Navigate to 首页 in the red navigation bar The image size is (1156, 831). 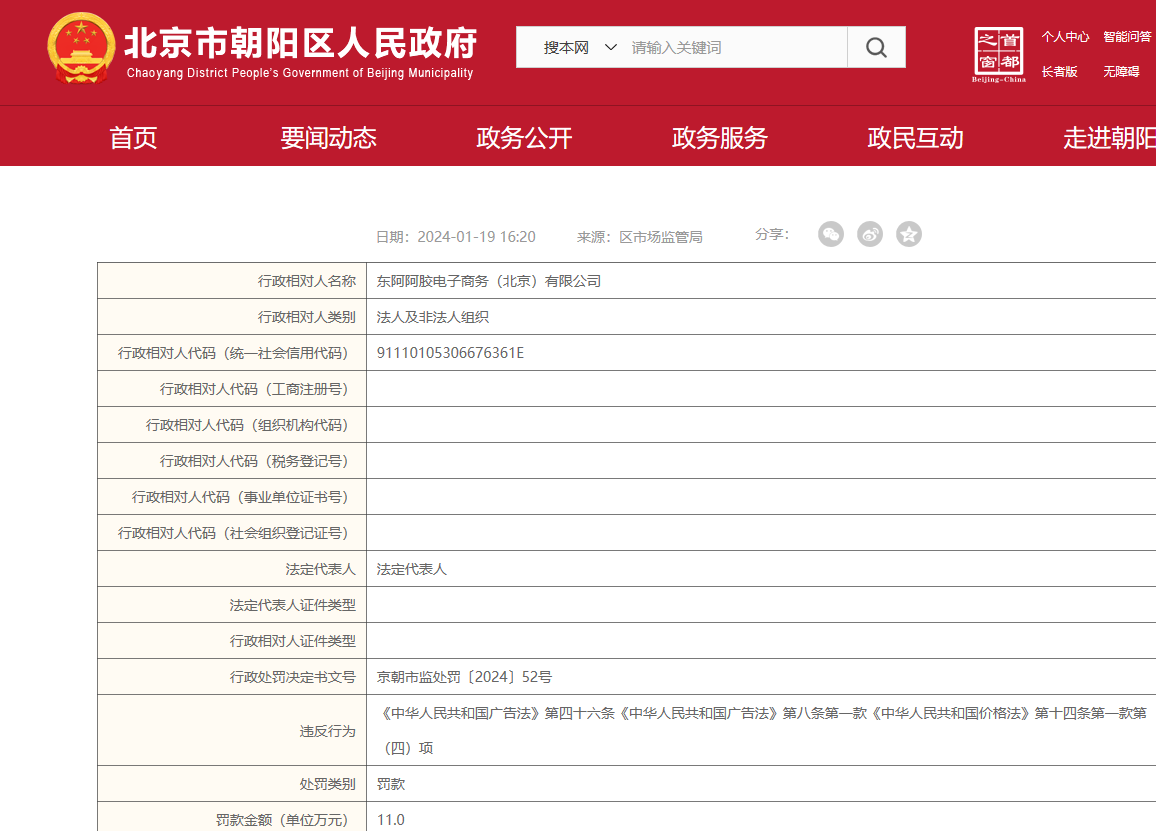point(133,137)
